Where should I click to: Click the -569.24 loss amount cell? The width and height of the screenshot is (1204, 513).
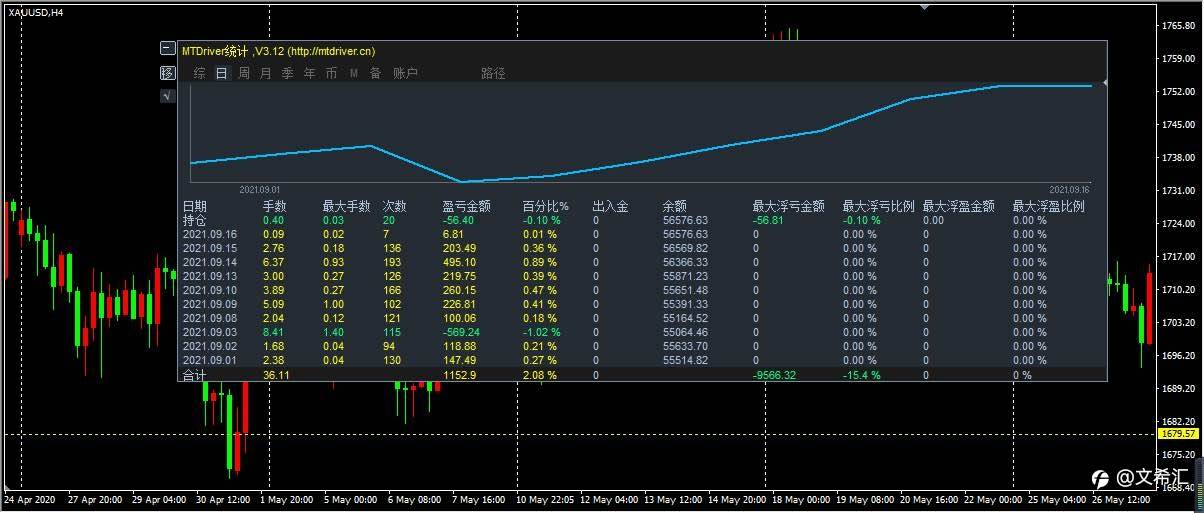pos(461,332)
